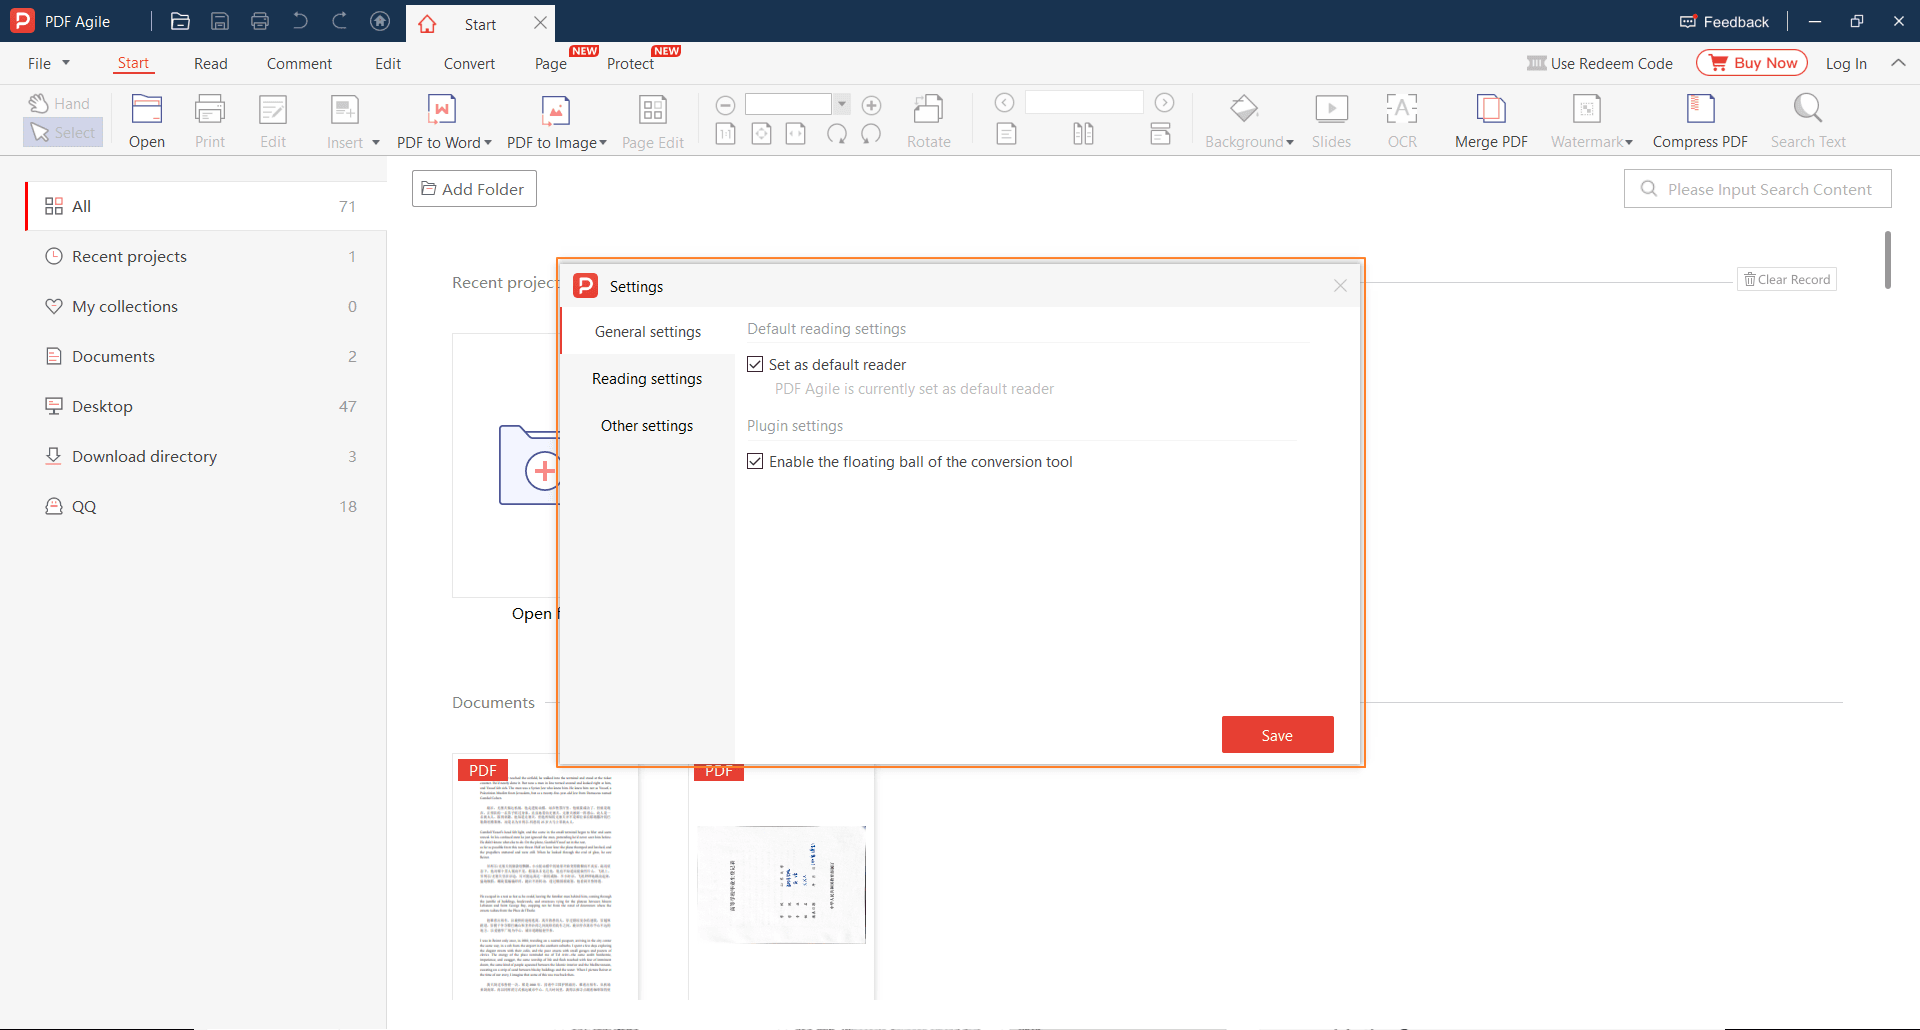The width and height of the screenshot is (1920, 1030).
Task: Click the save icon in title bar
Action: pos(220,21)
